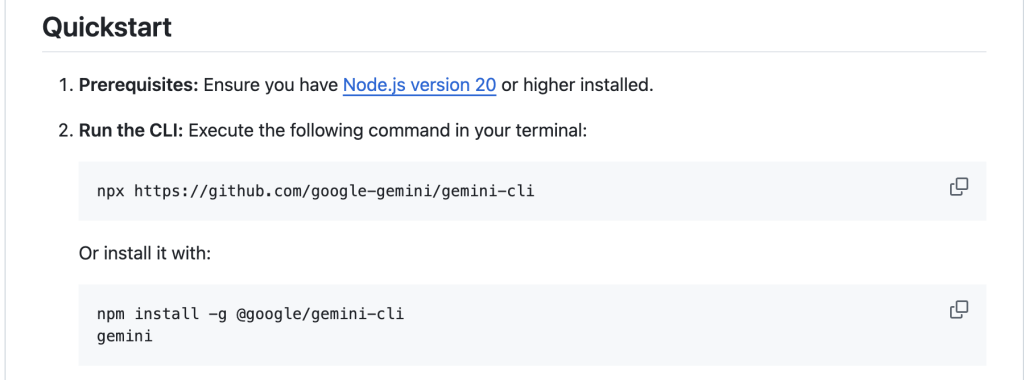
Task: Click the standalone gemini command line
Action: click(x=125, y=337)
